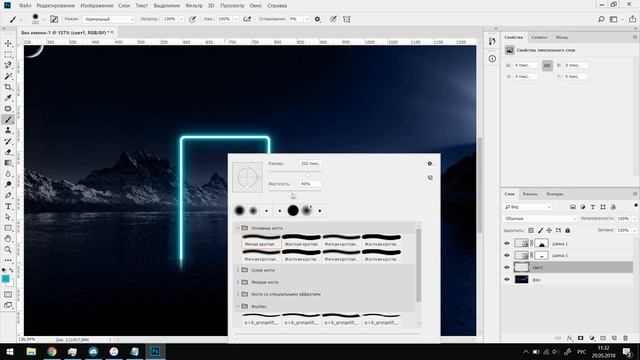The image size is (640, 360).
Task: Select the Hand tool
Action: (x=8, y=239)
